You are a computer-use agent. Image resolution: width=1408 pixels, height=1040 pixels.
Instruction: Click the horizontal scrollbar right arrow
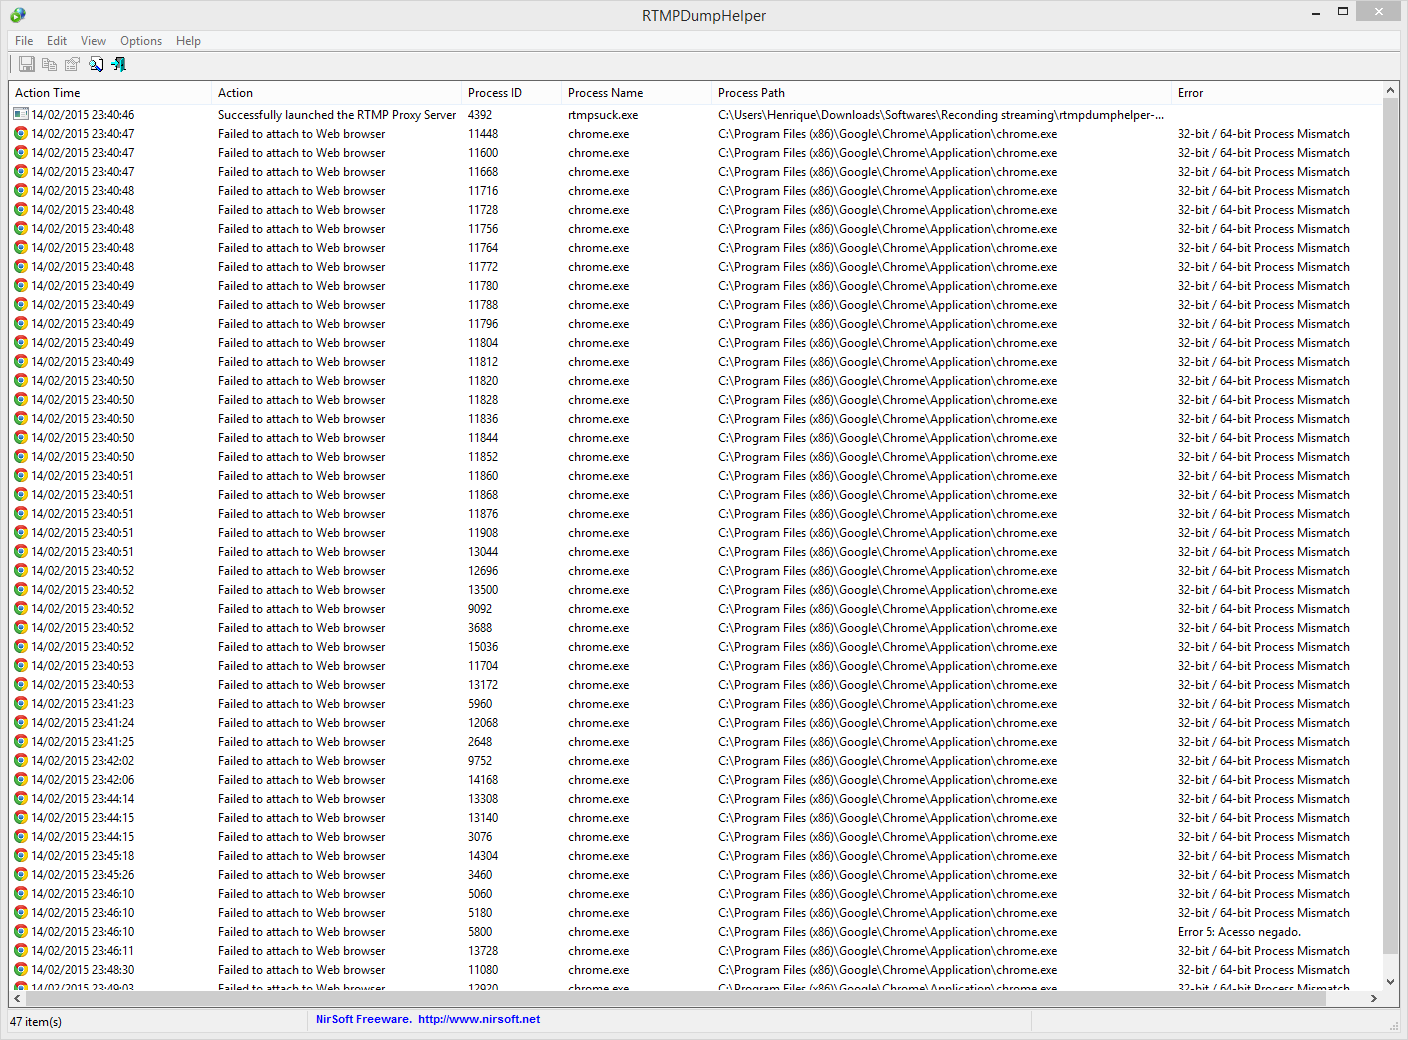coord(1374,999)
